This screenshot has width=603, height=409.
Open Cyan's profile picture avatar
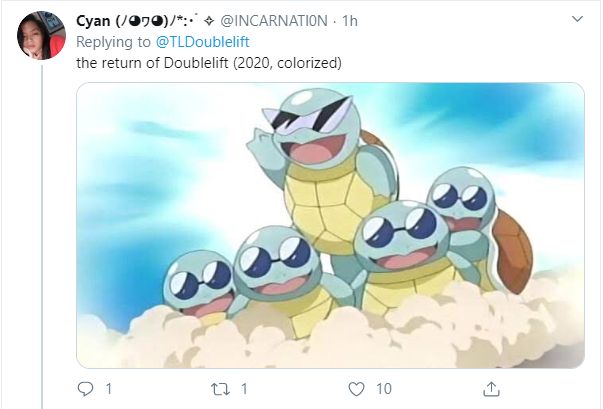point(41,37)
